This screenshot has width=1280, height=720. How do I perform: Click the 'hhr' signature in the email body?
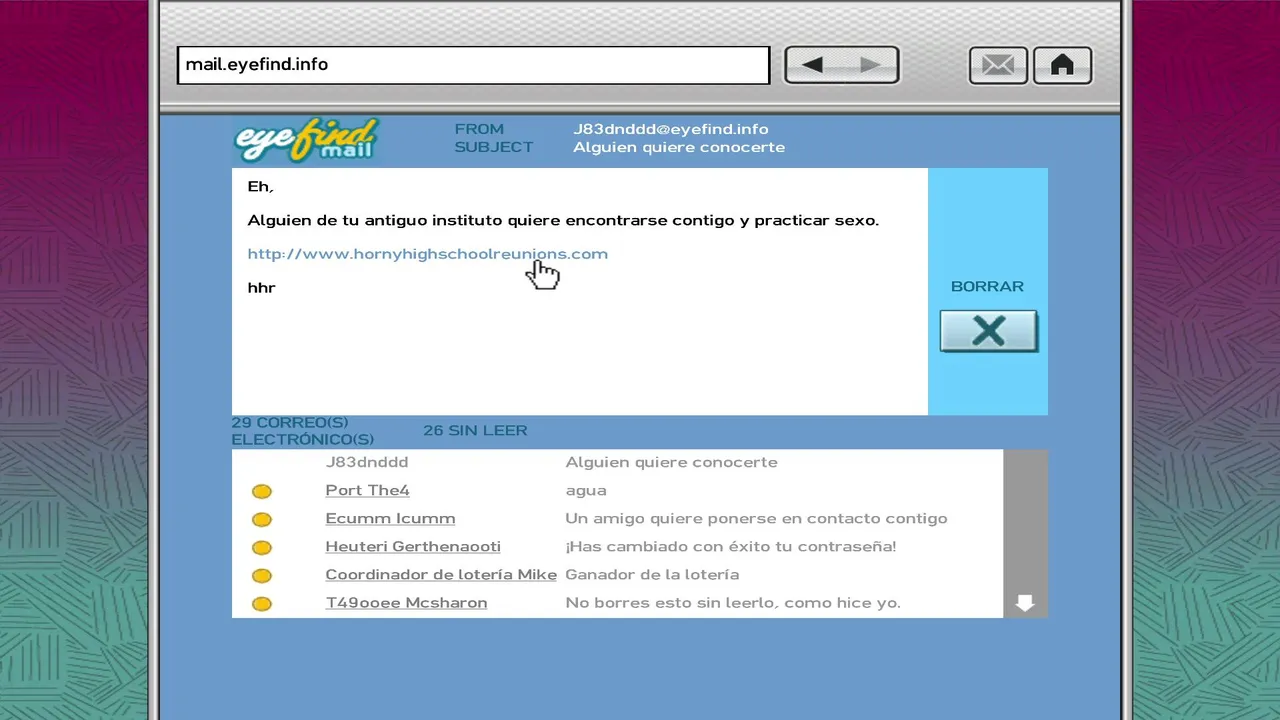[x=261, y=287]
